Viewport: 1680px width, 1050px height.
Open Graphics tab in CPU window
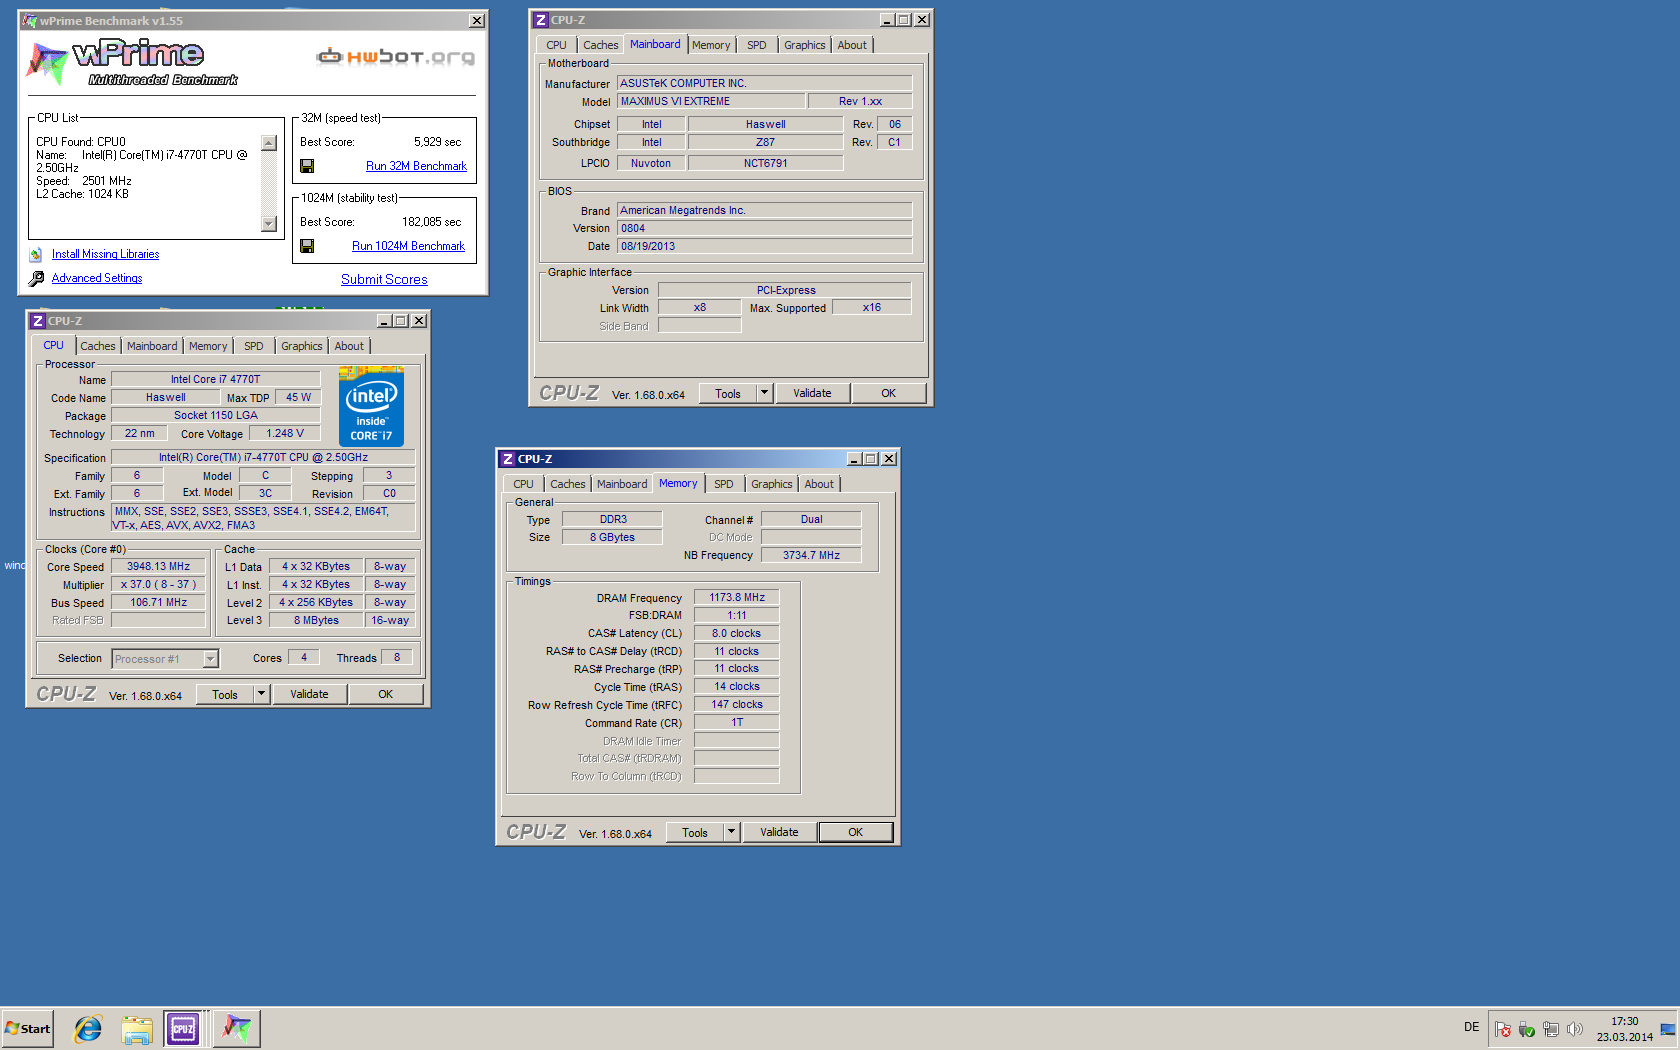(302, 346)
